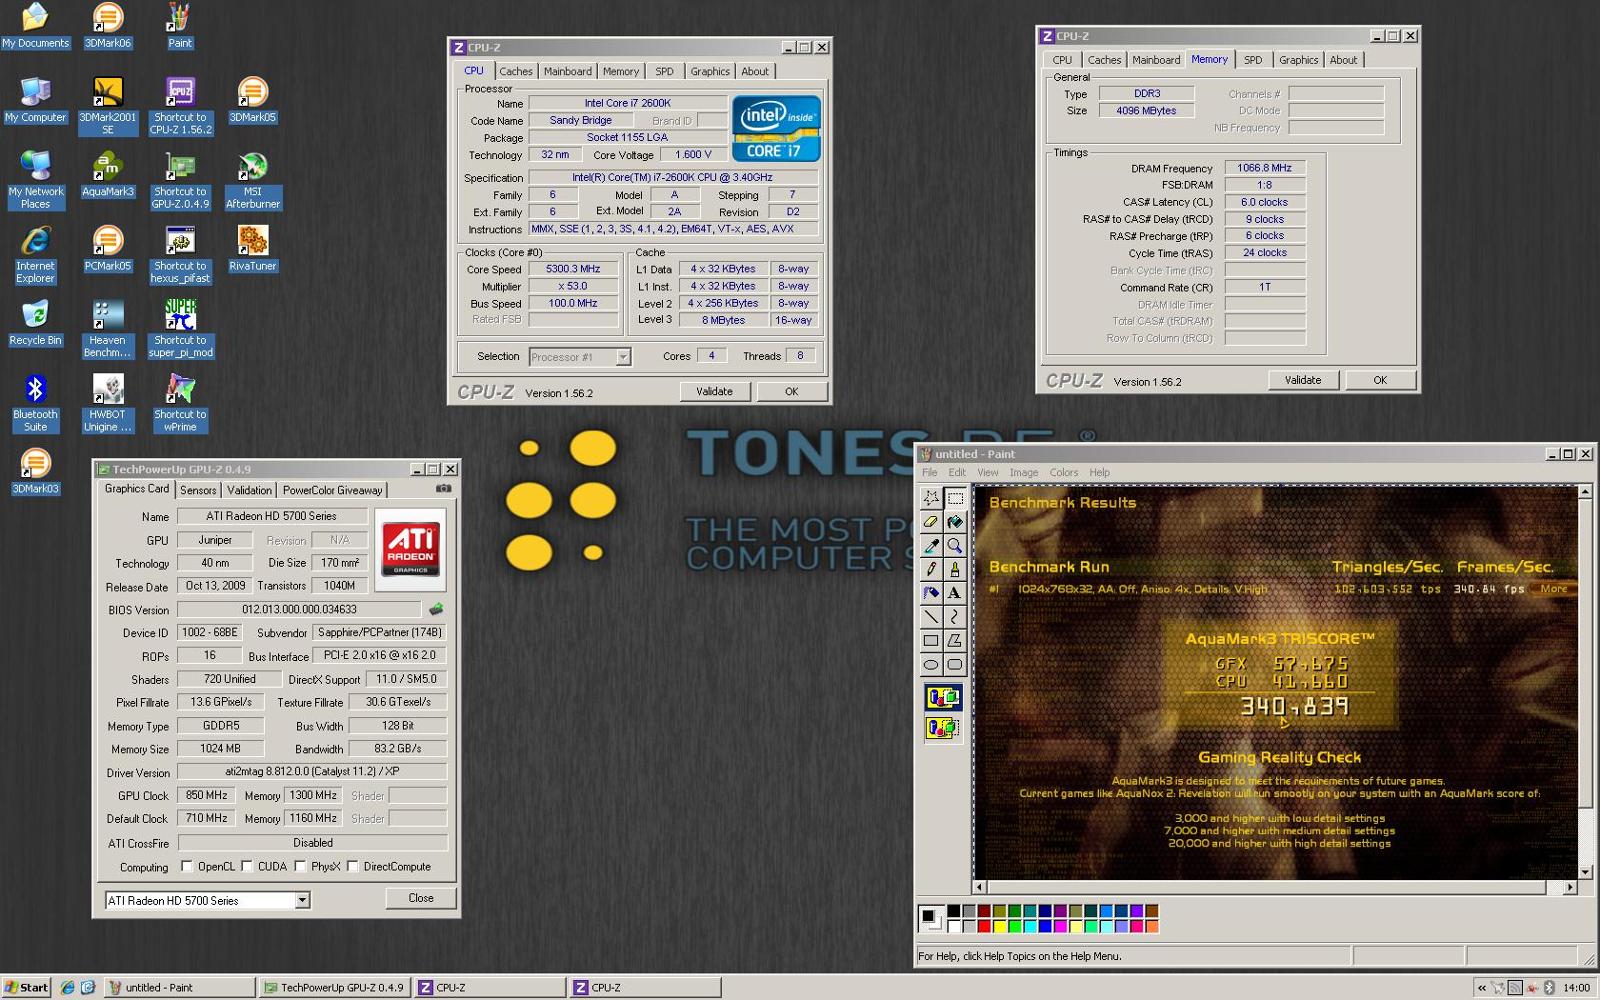Open the Heaven Benchmark desktop icon

107,329
